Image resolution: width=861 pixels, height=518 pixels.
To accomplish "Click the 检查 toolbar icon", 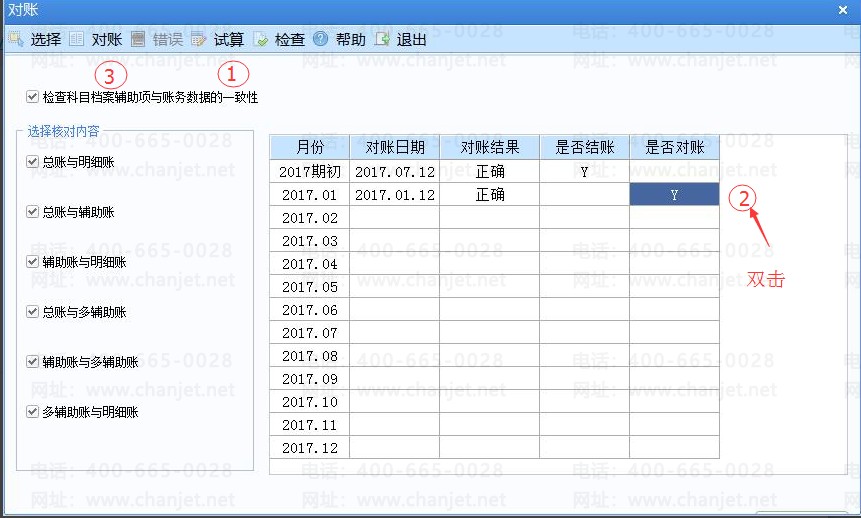I will [260, 40].
